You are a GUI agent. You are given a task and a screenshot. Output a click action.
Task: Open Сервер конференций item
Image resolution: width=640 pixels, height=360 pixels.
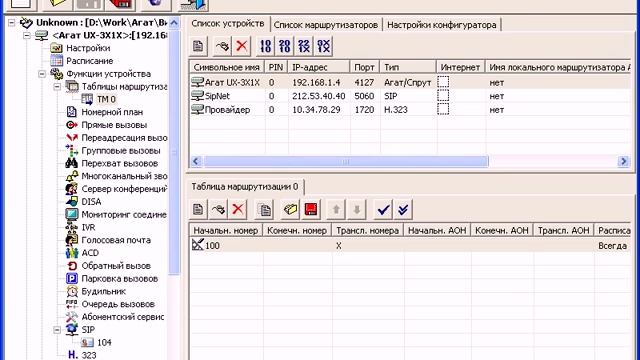(124, 189)
